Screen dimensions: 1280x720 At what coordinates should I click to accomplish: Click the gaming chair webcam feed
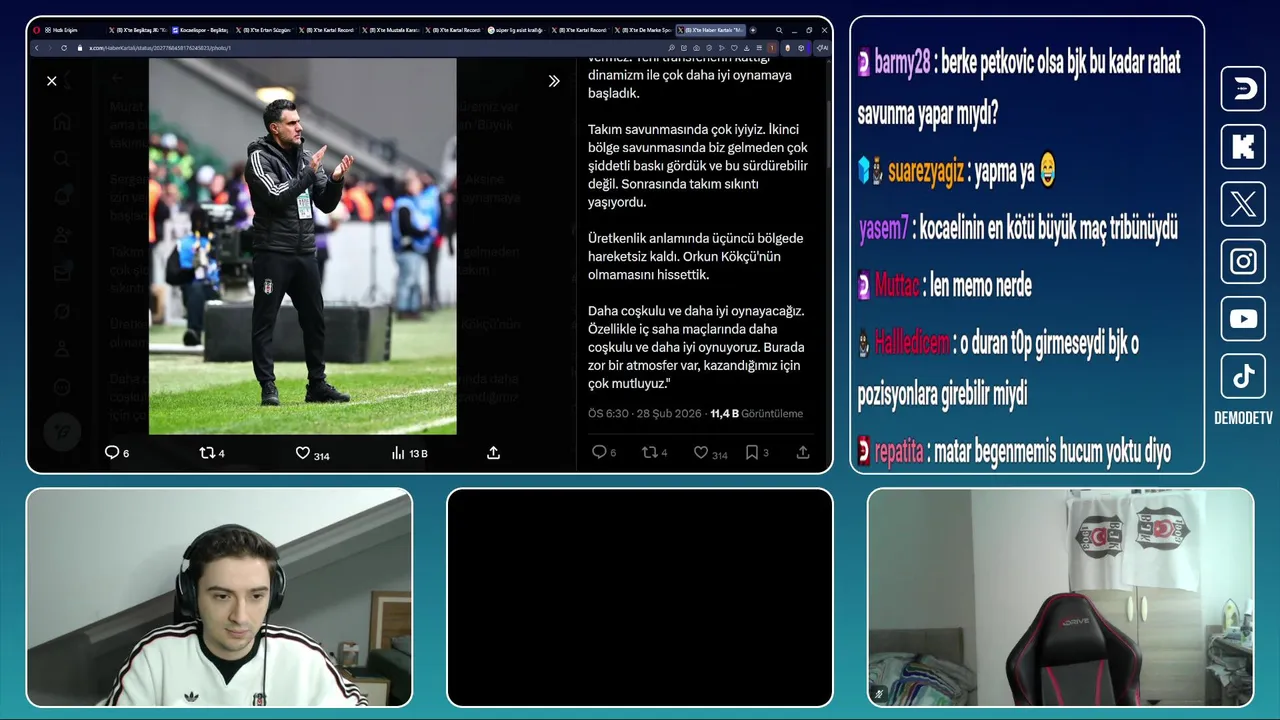tap(1060, 597)
